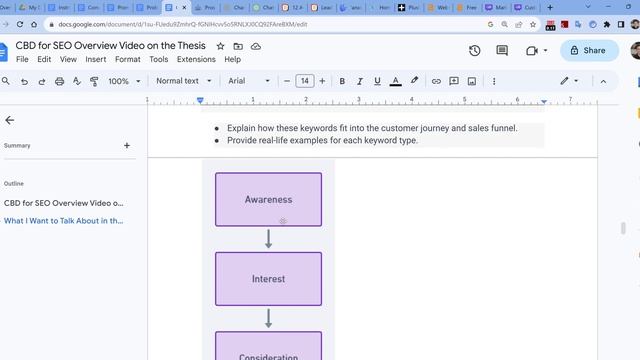Activate the paint format tool
The height and width of the screenshot is (360, 640).
(x=94, y=81)
